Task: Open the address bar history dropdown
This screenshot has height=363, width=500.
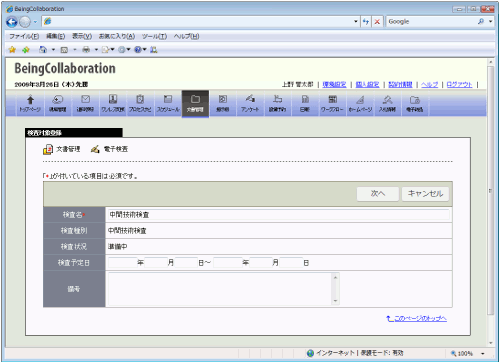Action: pyautogui.click(x=356, y=22)
